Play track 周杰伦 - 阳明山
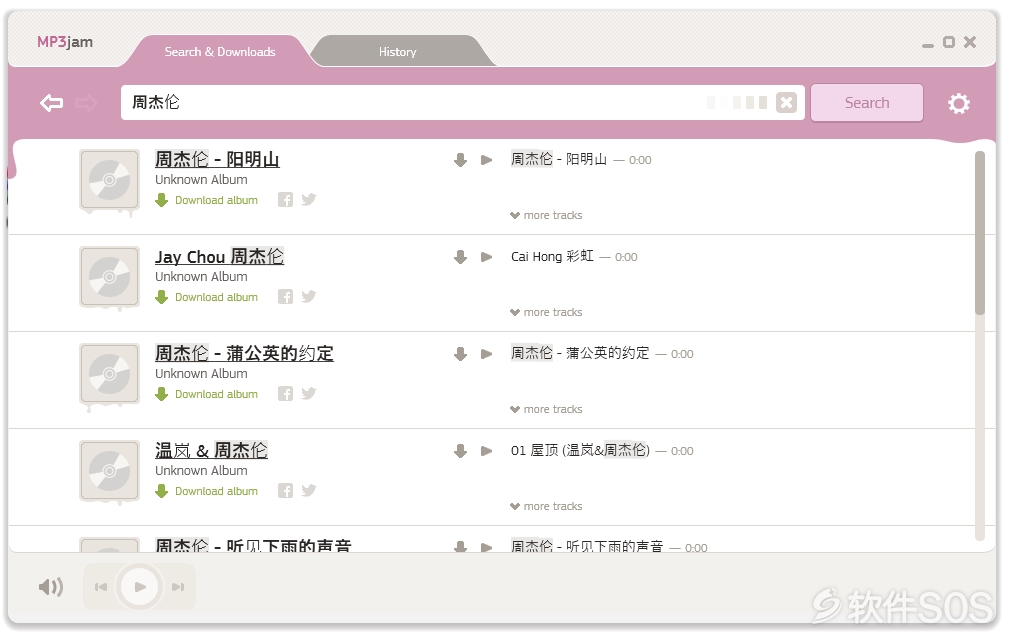The height and width of the screenshot is (636, 1009). (x=486, y=160)
